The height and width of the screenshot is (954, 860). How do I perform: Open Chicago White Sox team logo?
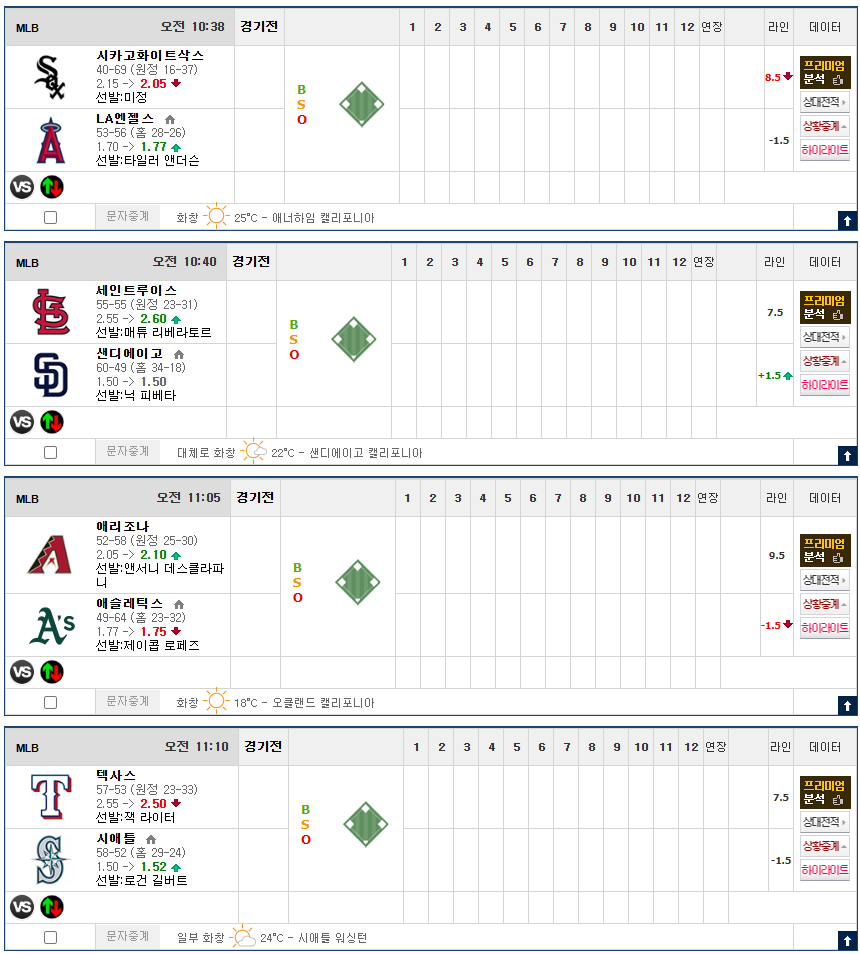(x=49, y=77)
